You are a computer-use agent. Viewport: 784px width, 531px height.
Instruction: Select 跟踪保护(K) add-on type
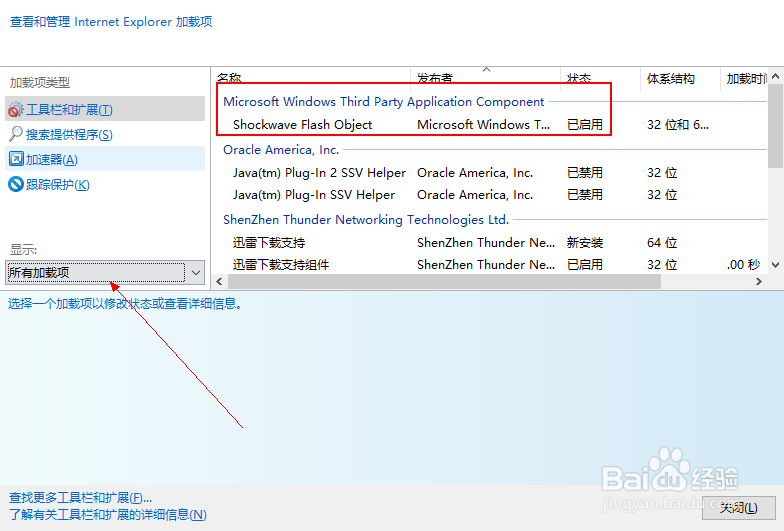coord(105,184)
